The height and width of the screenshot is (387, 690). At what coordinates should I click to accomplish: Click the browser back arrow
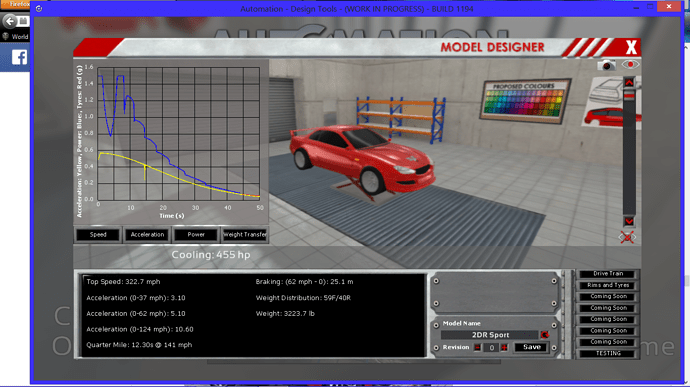[10, 21]
